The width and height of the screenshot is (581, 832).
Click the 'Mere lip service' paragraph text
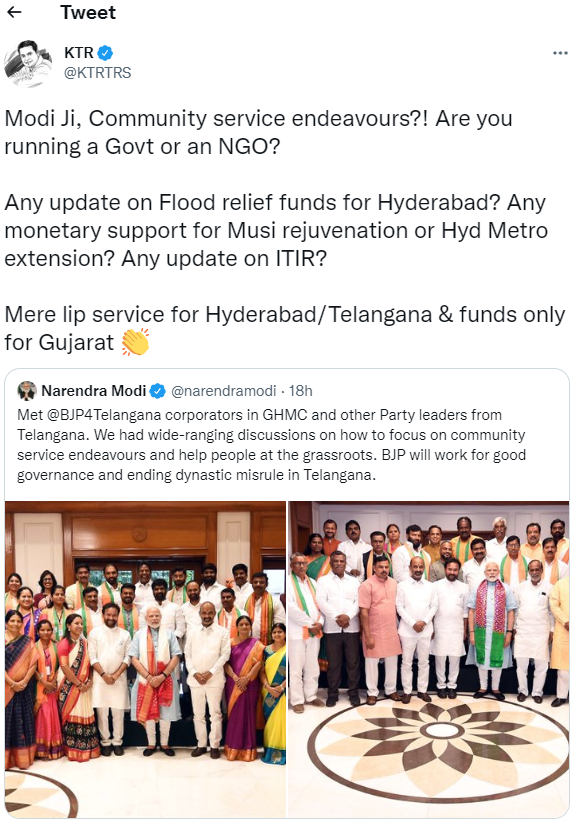coord(285,328)
